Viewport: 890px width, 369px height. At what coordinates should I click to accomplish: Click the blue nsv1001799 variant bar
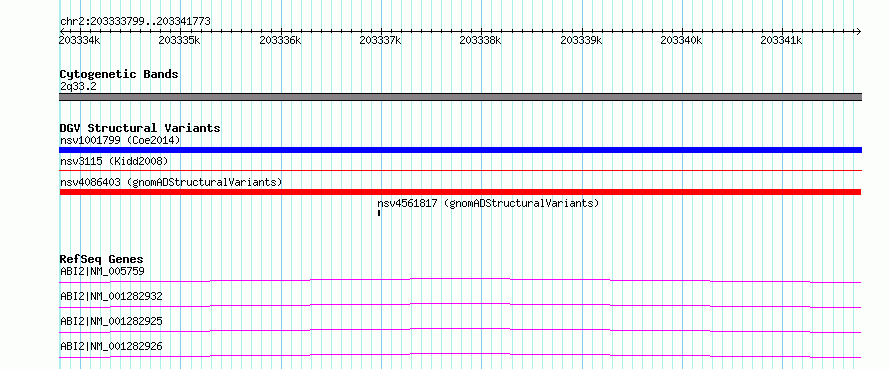(460, 150)
